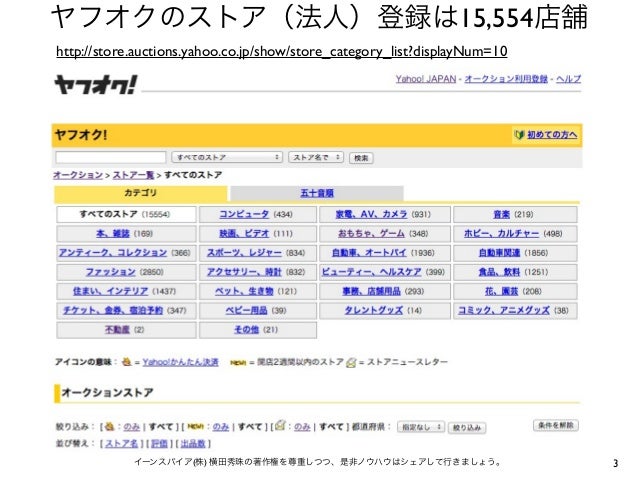Click the 初めての方へ link
Image resolution: width=638 pixels, height=479 pixels.
pyautogui.click(x=552, y=135)
